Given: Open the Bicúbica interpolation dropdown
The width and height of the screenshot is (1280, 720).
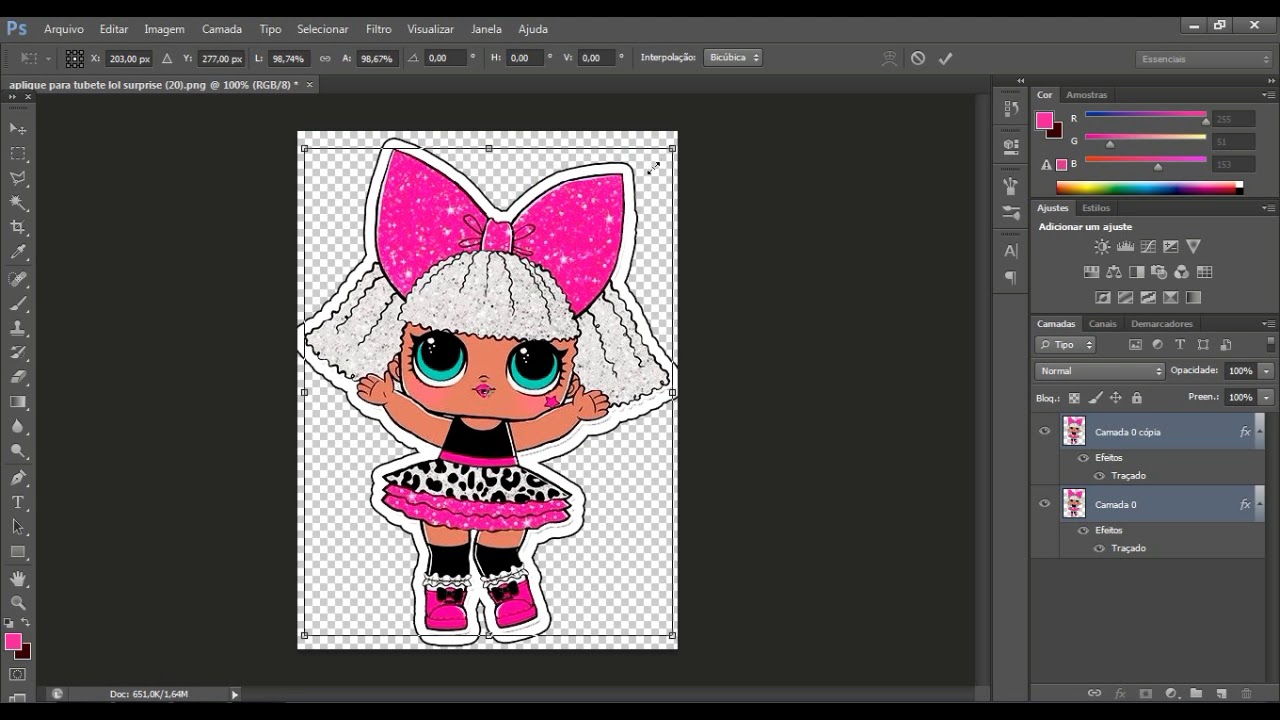Looking at the screenshot, I should tap(733, 58).
